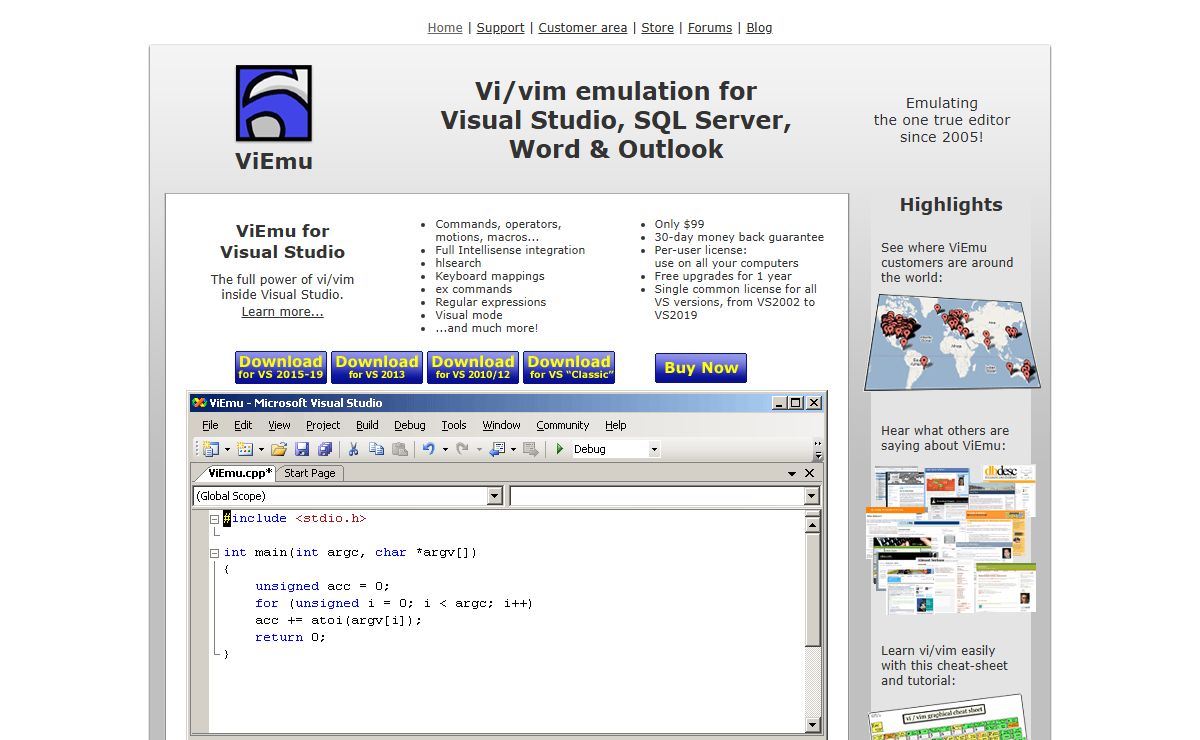This screenshot has height=740, width=1200.
Task: Click the Navigate Forward toolbar icon
Action: [531, 450]
